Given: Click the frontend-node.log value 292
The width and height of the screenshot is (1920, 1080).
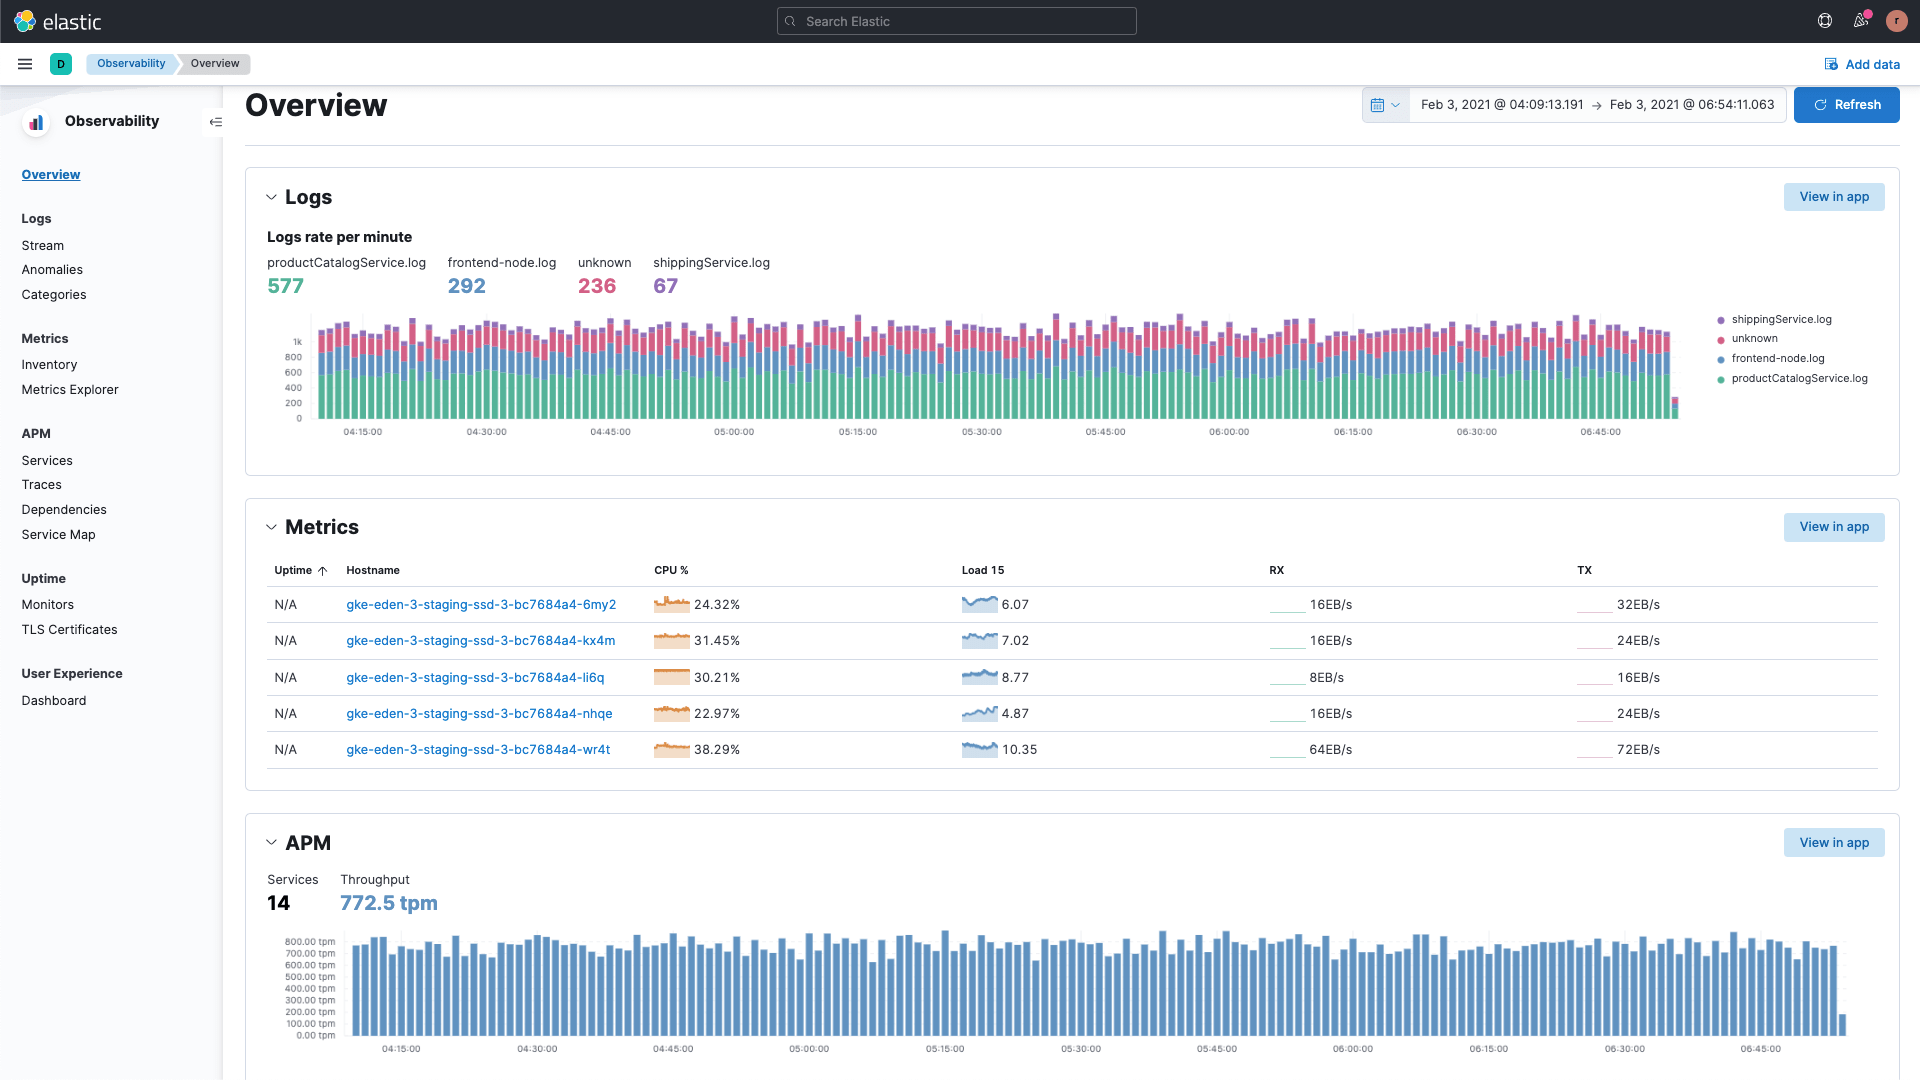Looking at the screenshot, I should click(466, 287).
